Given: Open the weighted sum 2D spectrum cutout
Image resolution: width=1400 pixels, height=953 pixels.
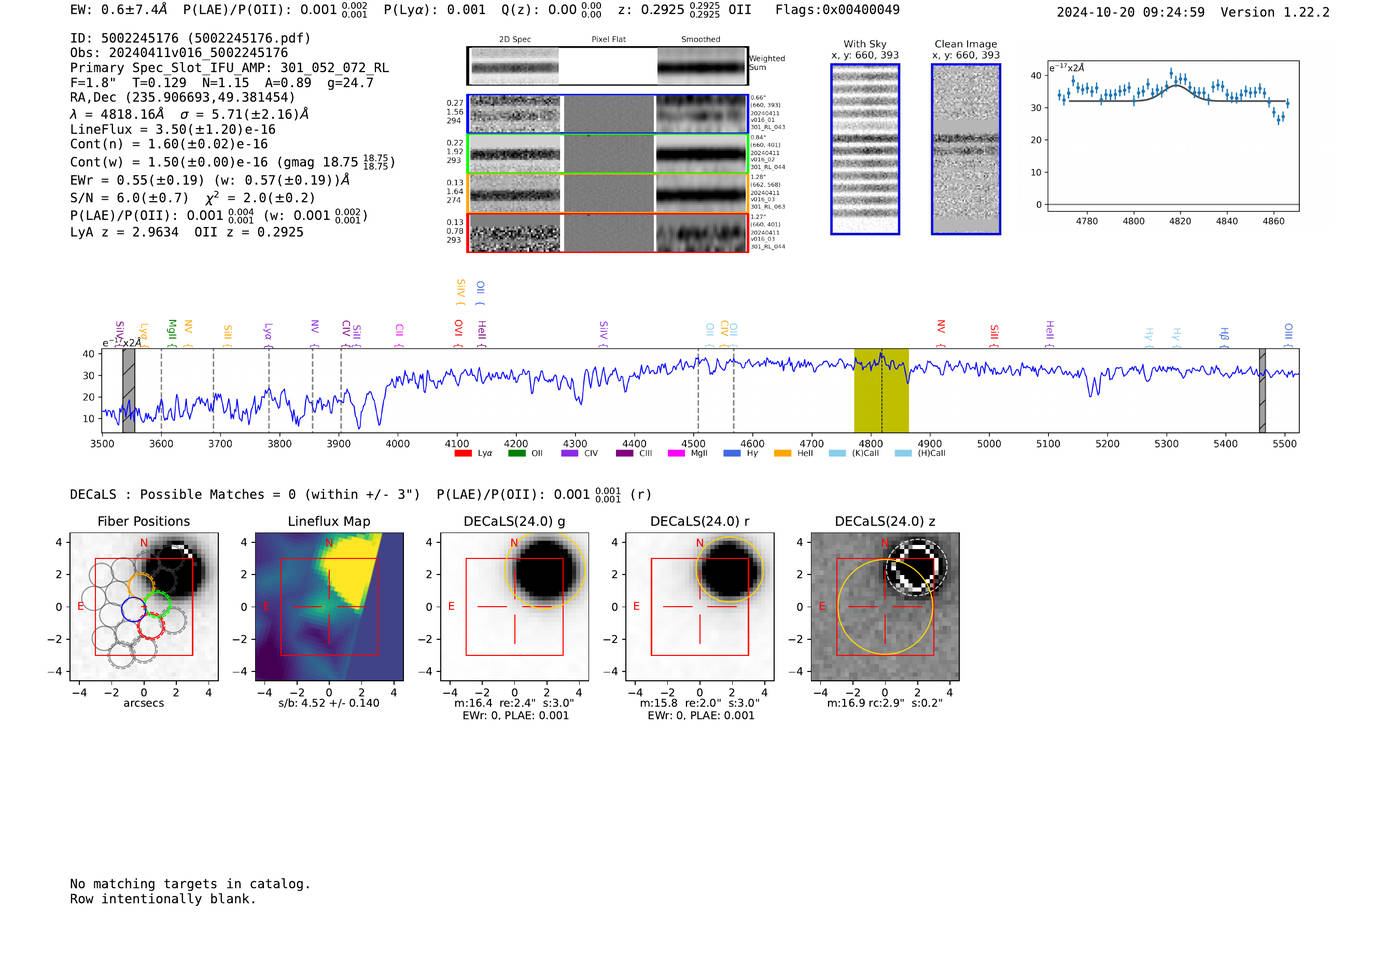Looking at the screenshot, I should (607, 67).
